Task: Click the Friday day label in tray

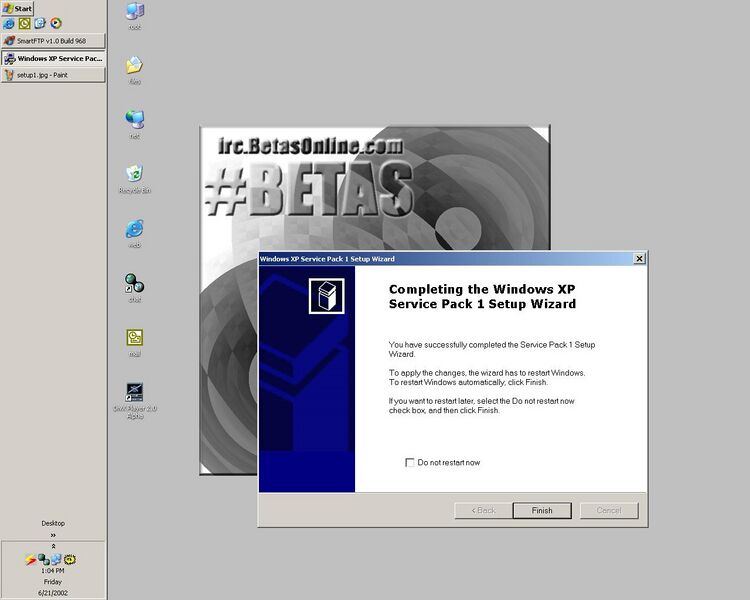Action: [x=53, y=582]
